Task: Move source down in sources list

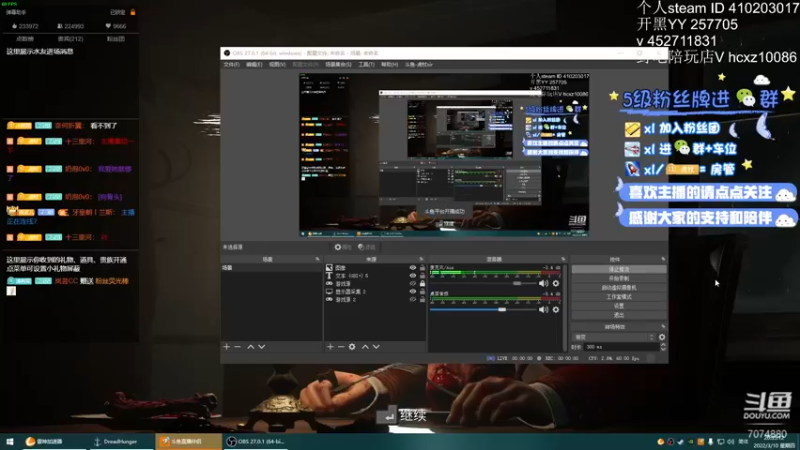Action: [x=377, y=347]
